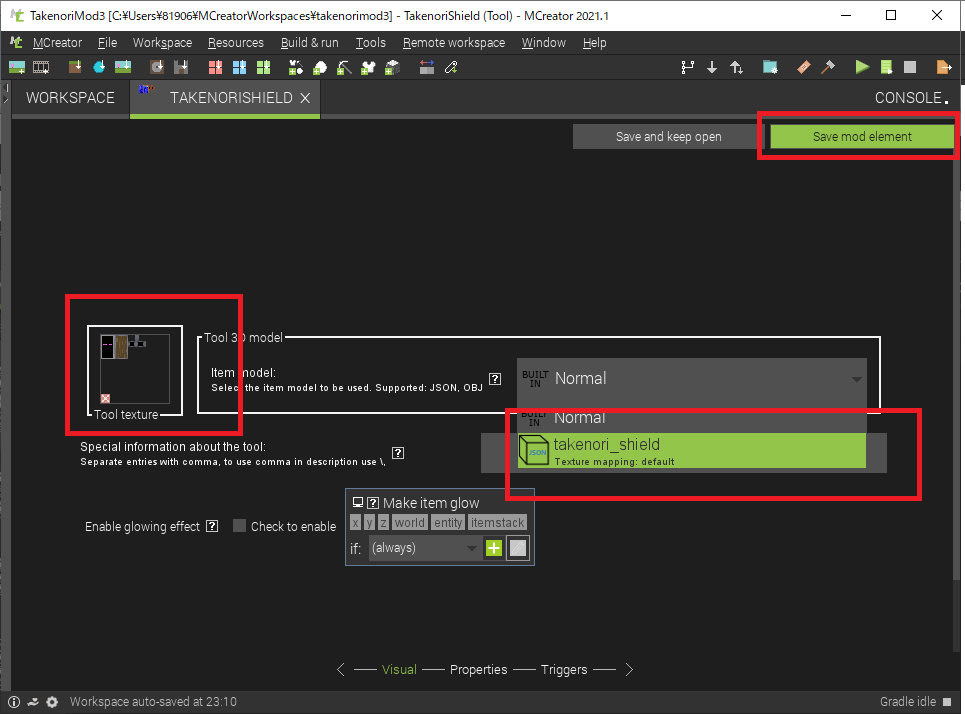
Task: Open the Item model dropdown
Action: [691, 378]
